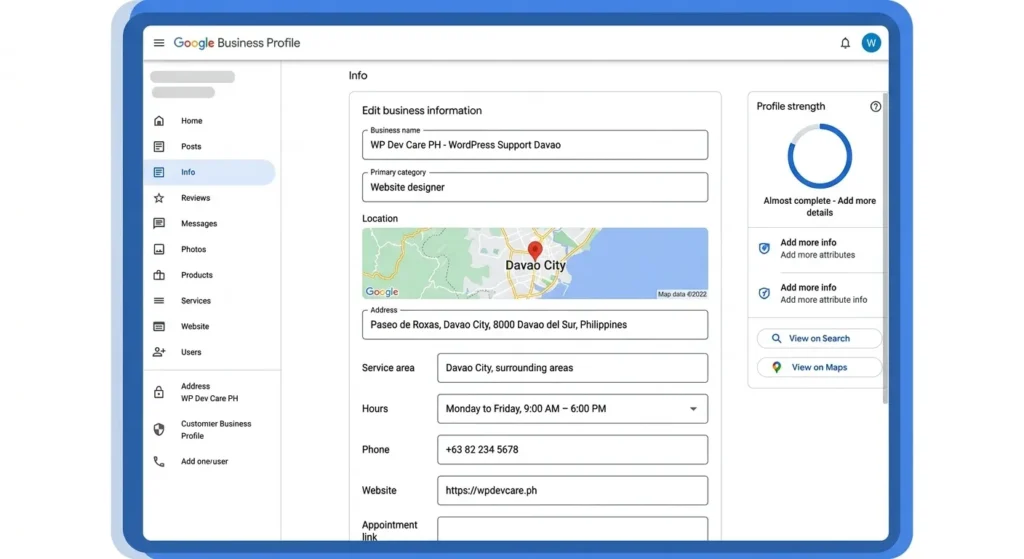Focus the Address field

pos(535,325)
